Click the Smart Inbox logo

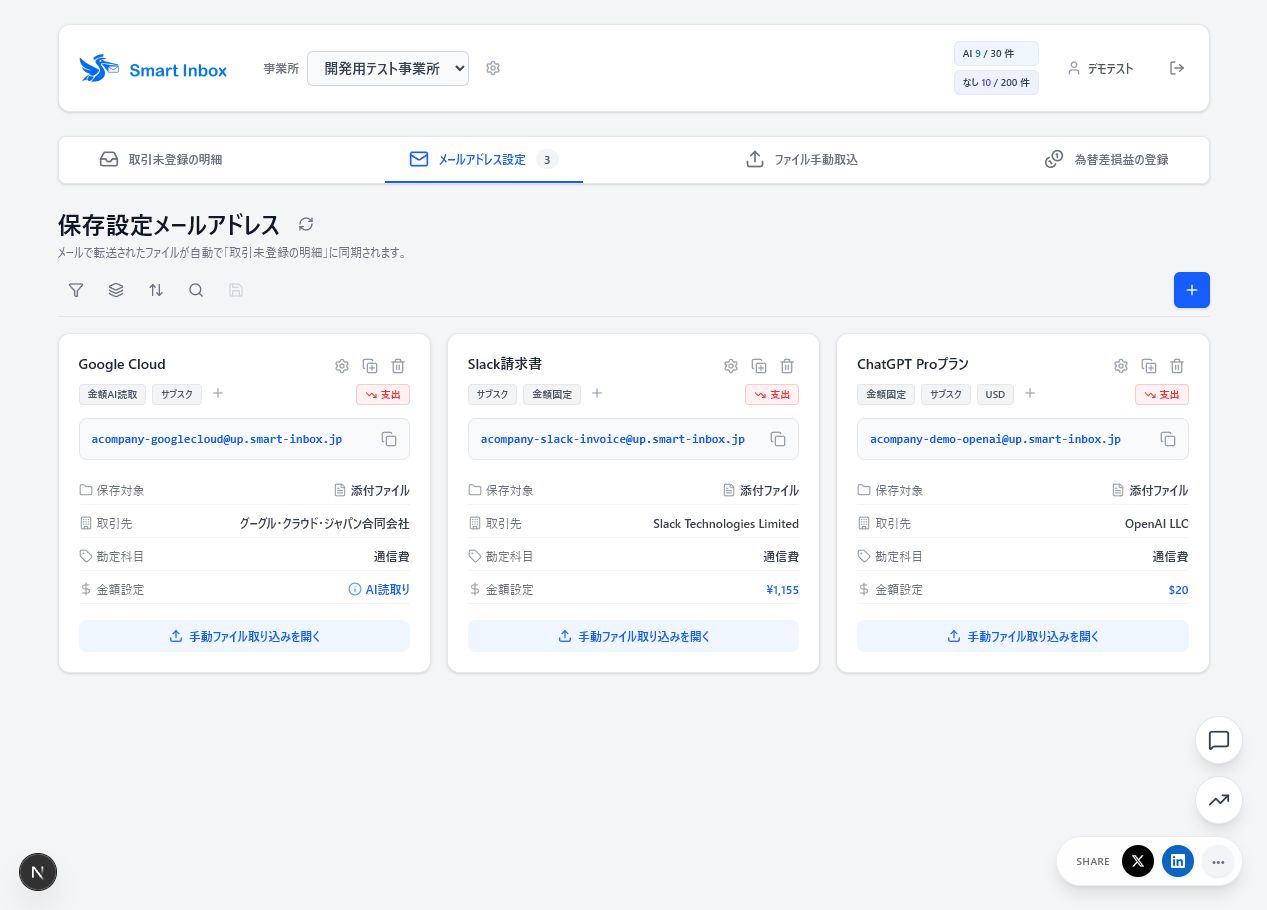[x=153, y=69]
